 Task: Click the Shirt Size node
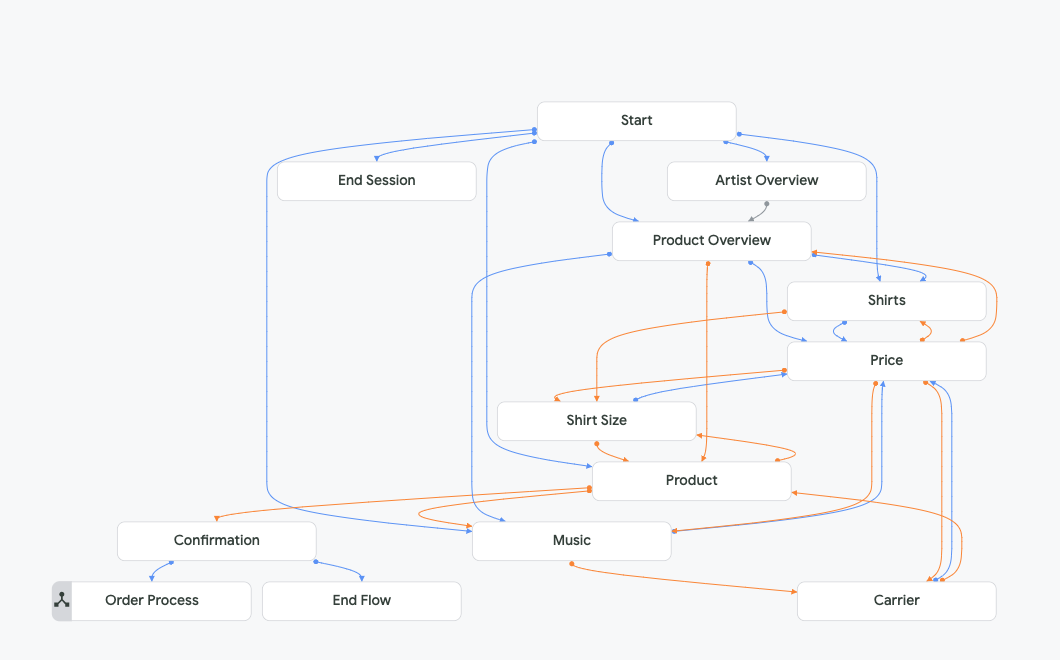click(596, 421)
